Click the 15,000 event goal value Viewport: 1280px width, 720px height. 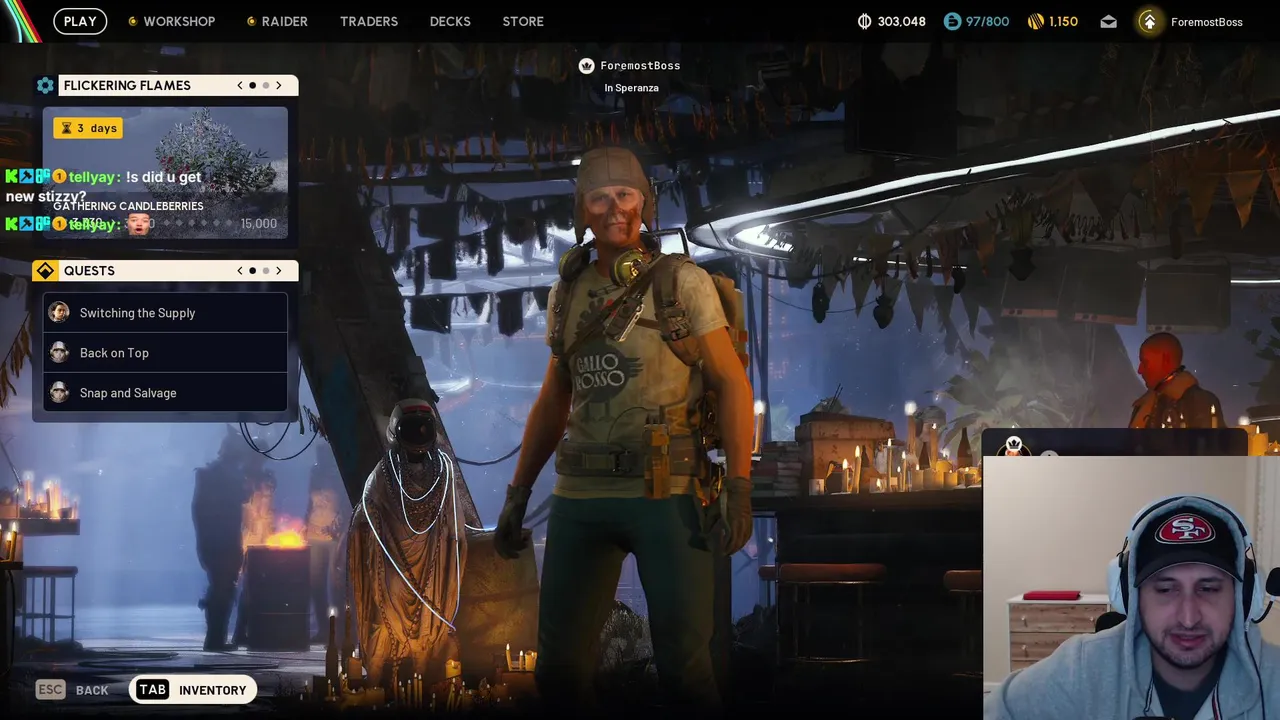point(259,224)
